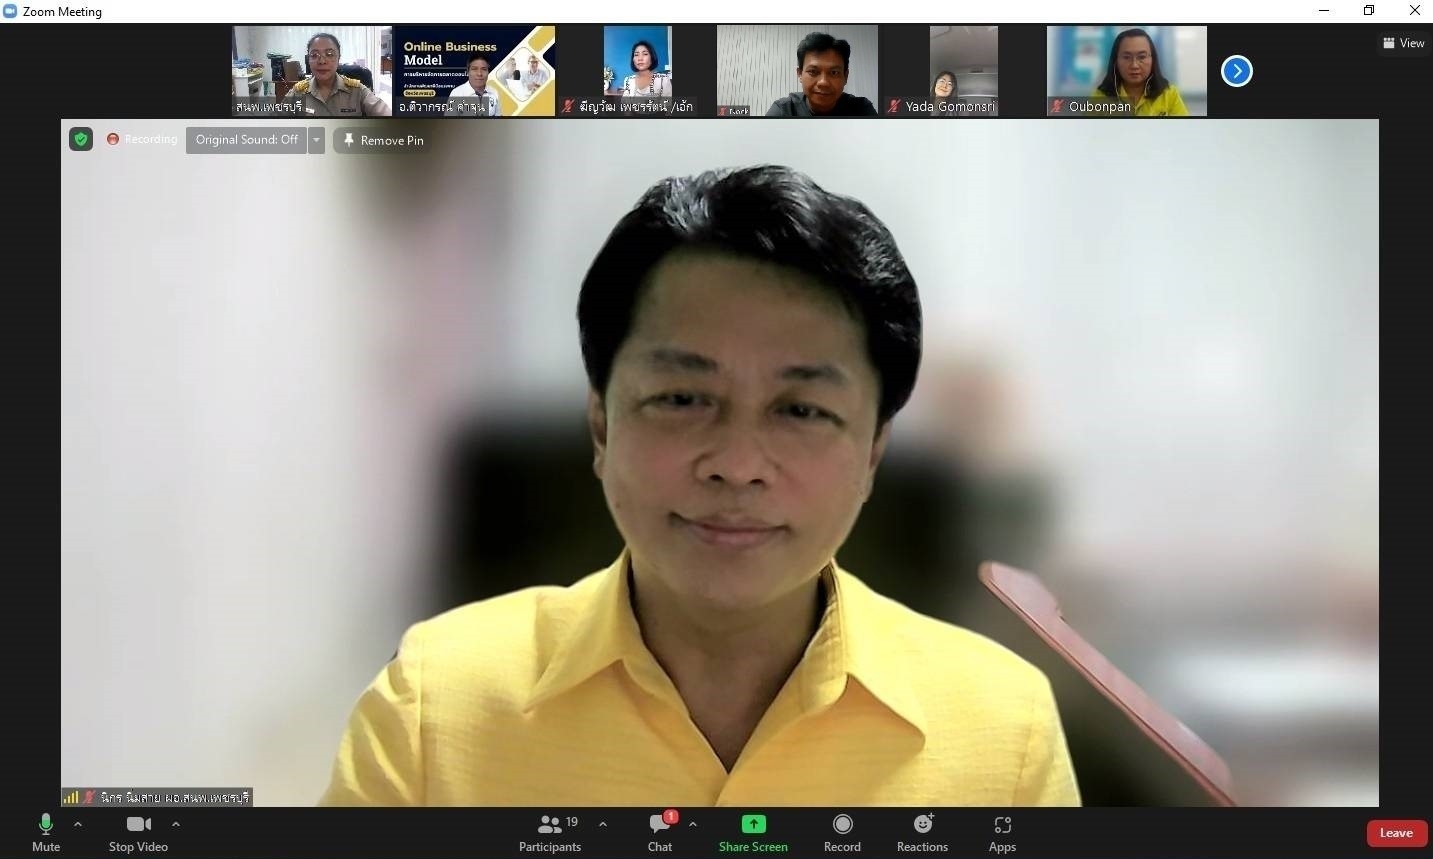Viewport: 1433px width, 859px height.
Task: Click the green encryption shield icon
Action: (81, 139)
